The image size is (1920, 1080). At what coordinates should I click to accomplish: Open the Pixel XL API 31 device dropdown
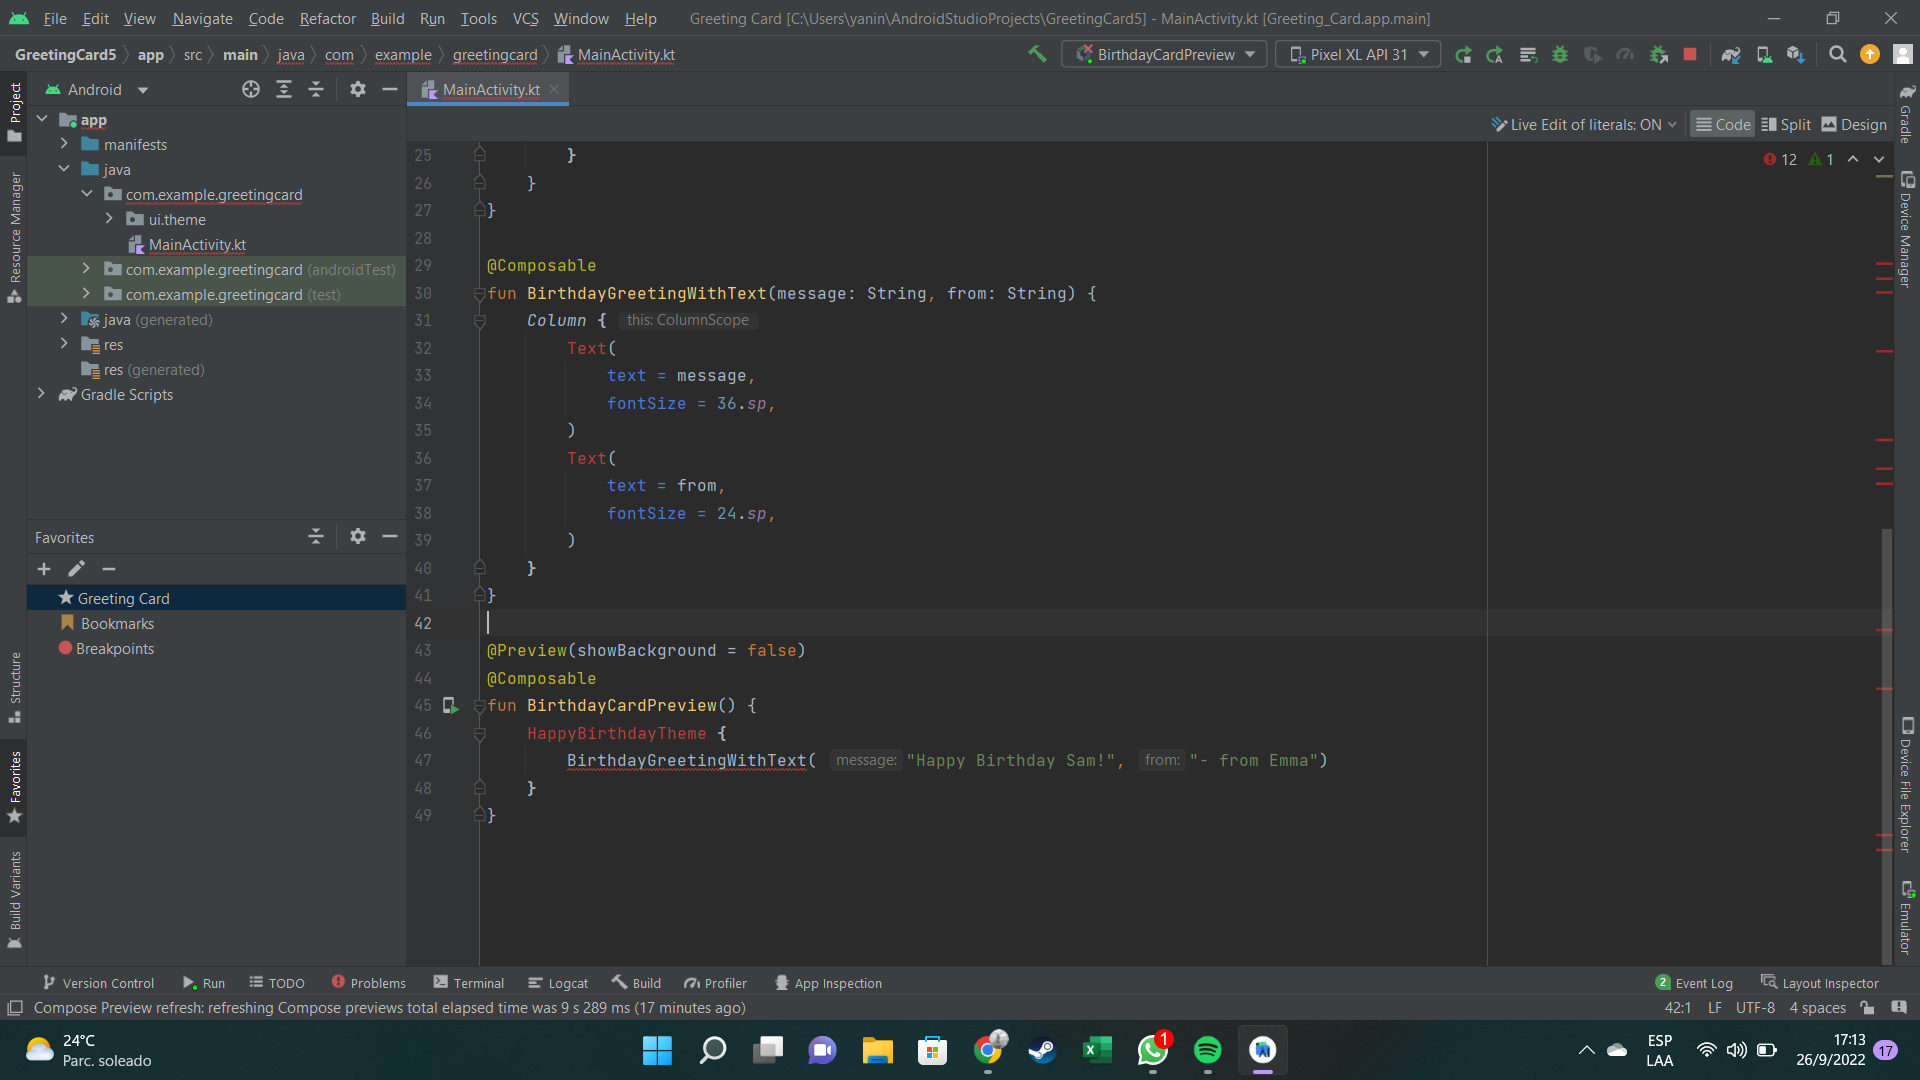point(1357,54)
